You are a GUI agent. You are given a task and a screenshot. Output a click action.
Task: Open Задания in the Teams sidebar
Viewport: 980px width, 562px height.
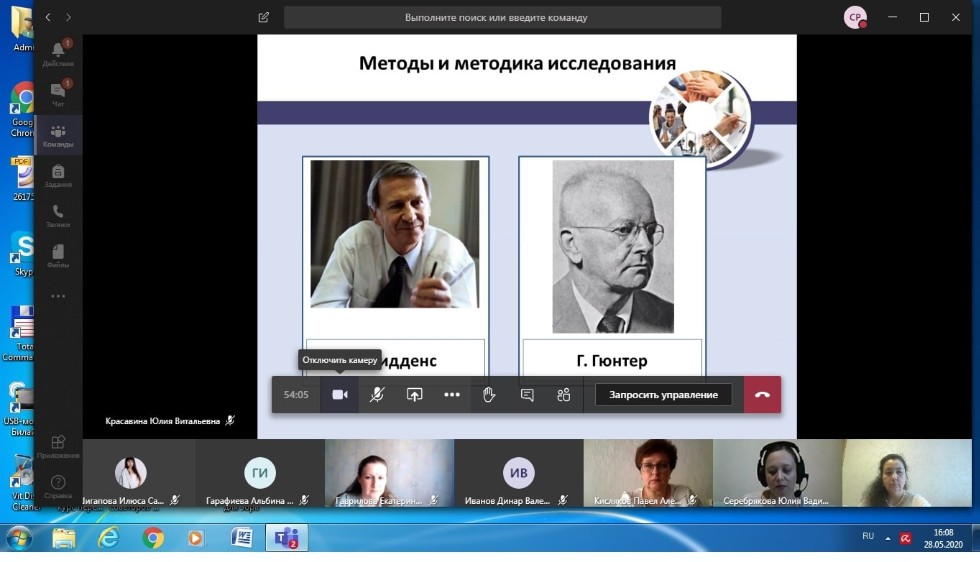[58, 175]
